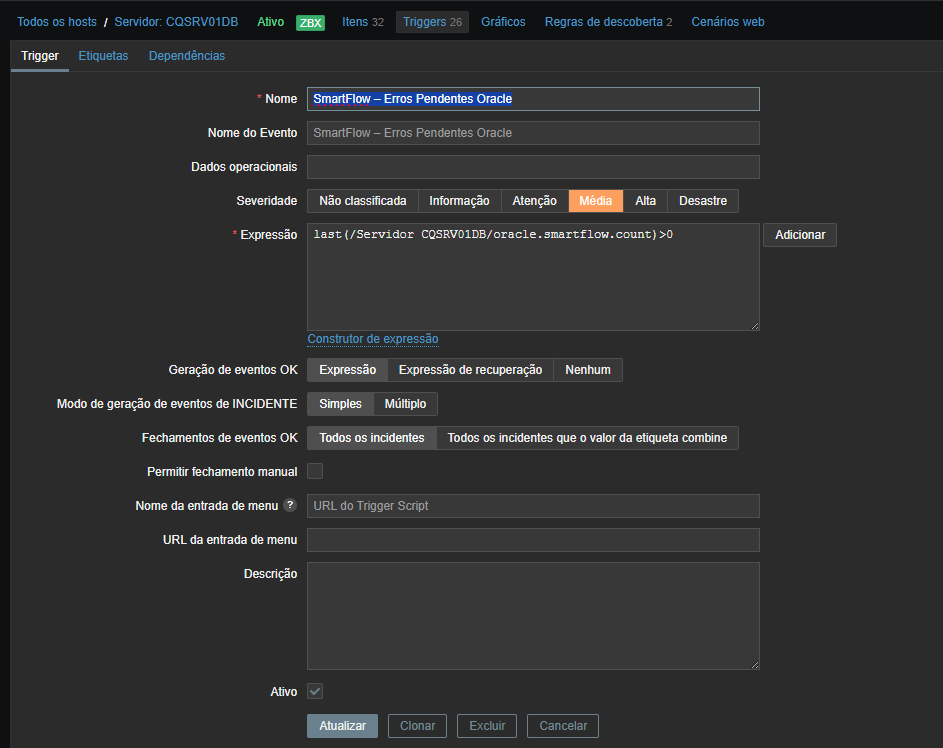Enable the Permitir fechamento manual checkbox

tap(315, 471)
